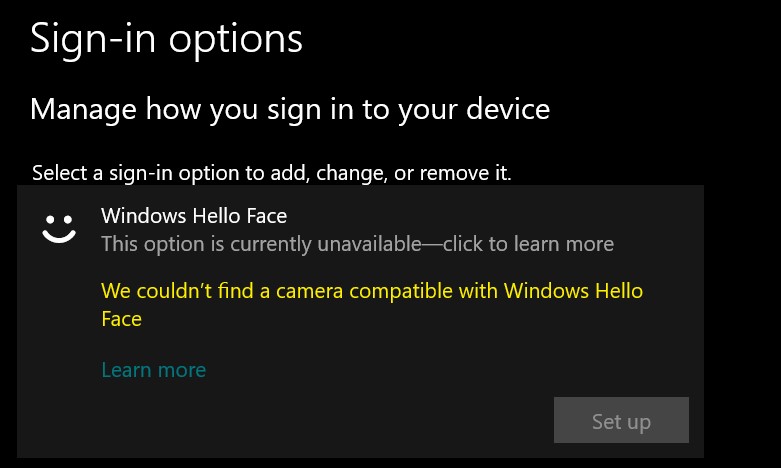
Task: Click the word 'Face' on yellow warning's second line
Action: (x=122, y=319)
